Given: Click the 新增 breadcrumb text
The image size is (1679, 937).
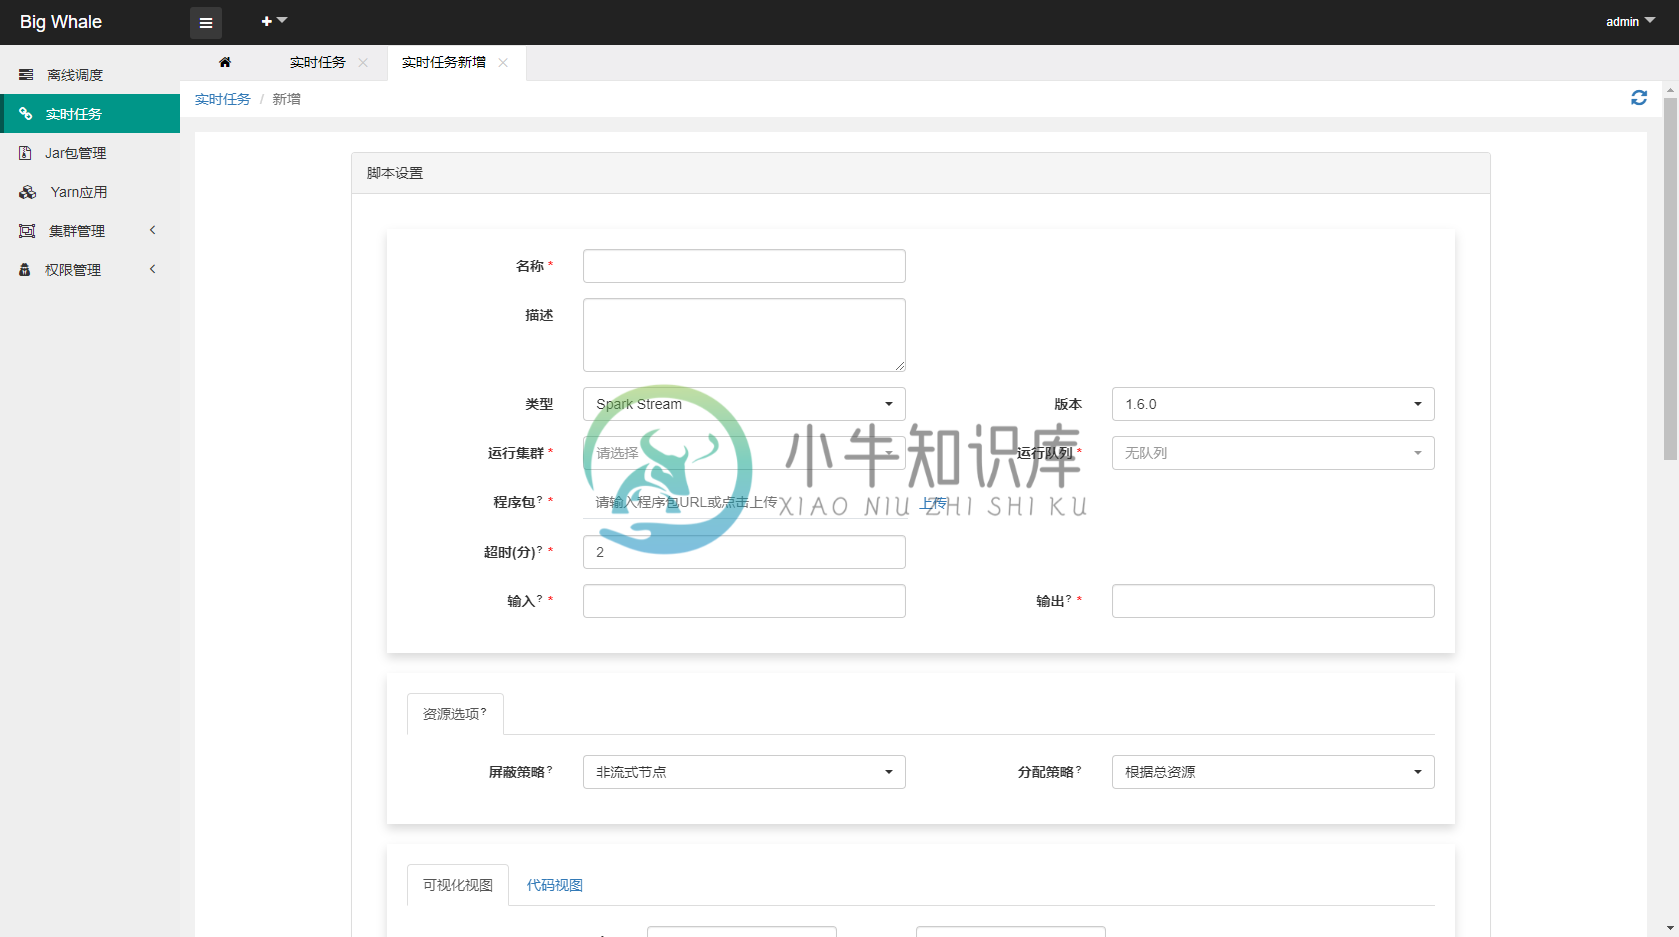Looking at the screenshot, I should pyautogui.click(x=286, y=99).
